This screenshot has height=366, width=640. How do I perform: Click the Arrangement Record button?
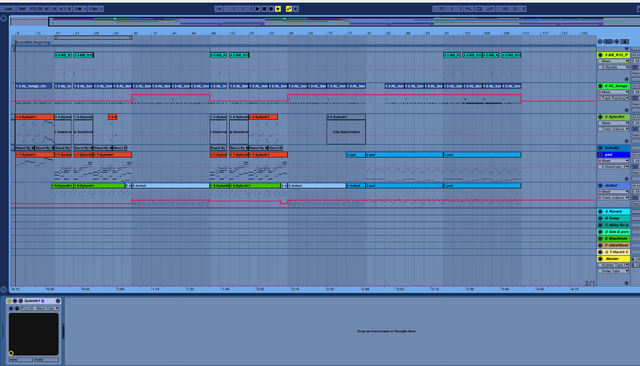pos(271,9)
